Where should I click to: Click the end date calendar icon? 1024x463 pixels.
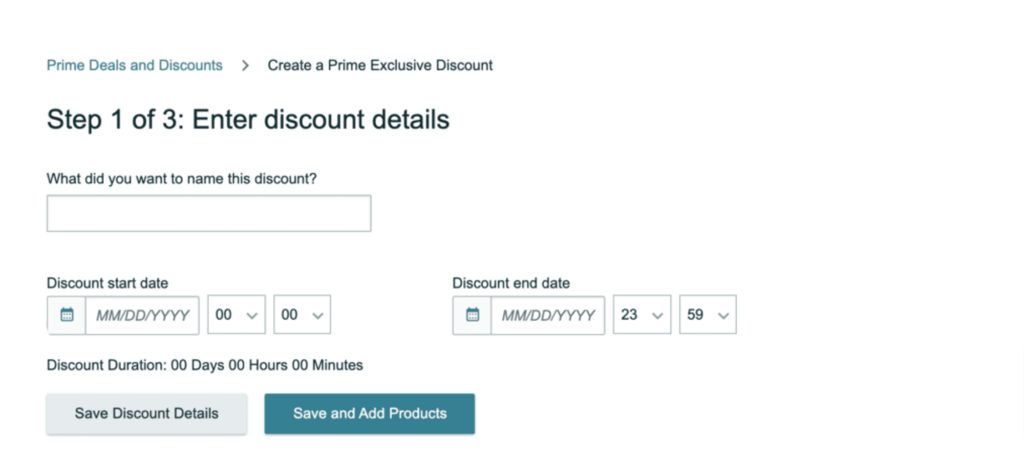coord(472,315)
